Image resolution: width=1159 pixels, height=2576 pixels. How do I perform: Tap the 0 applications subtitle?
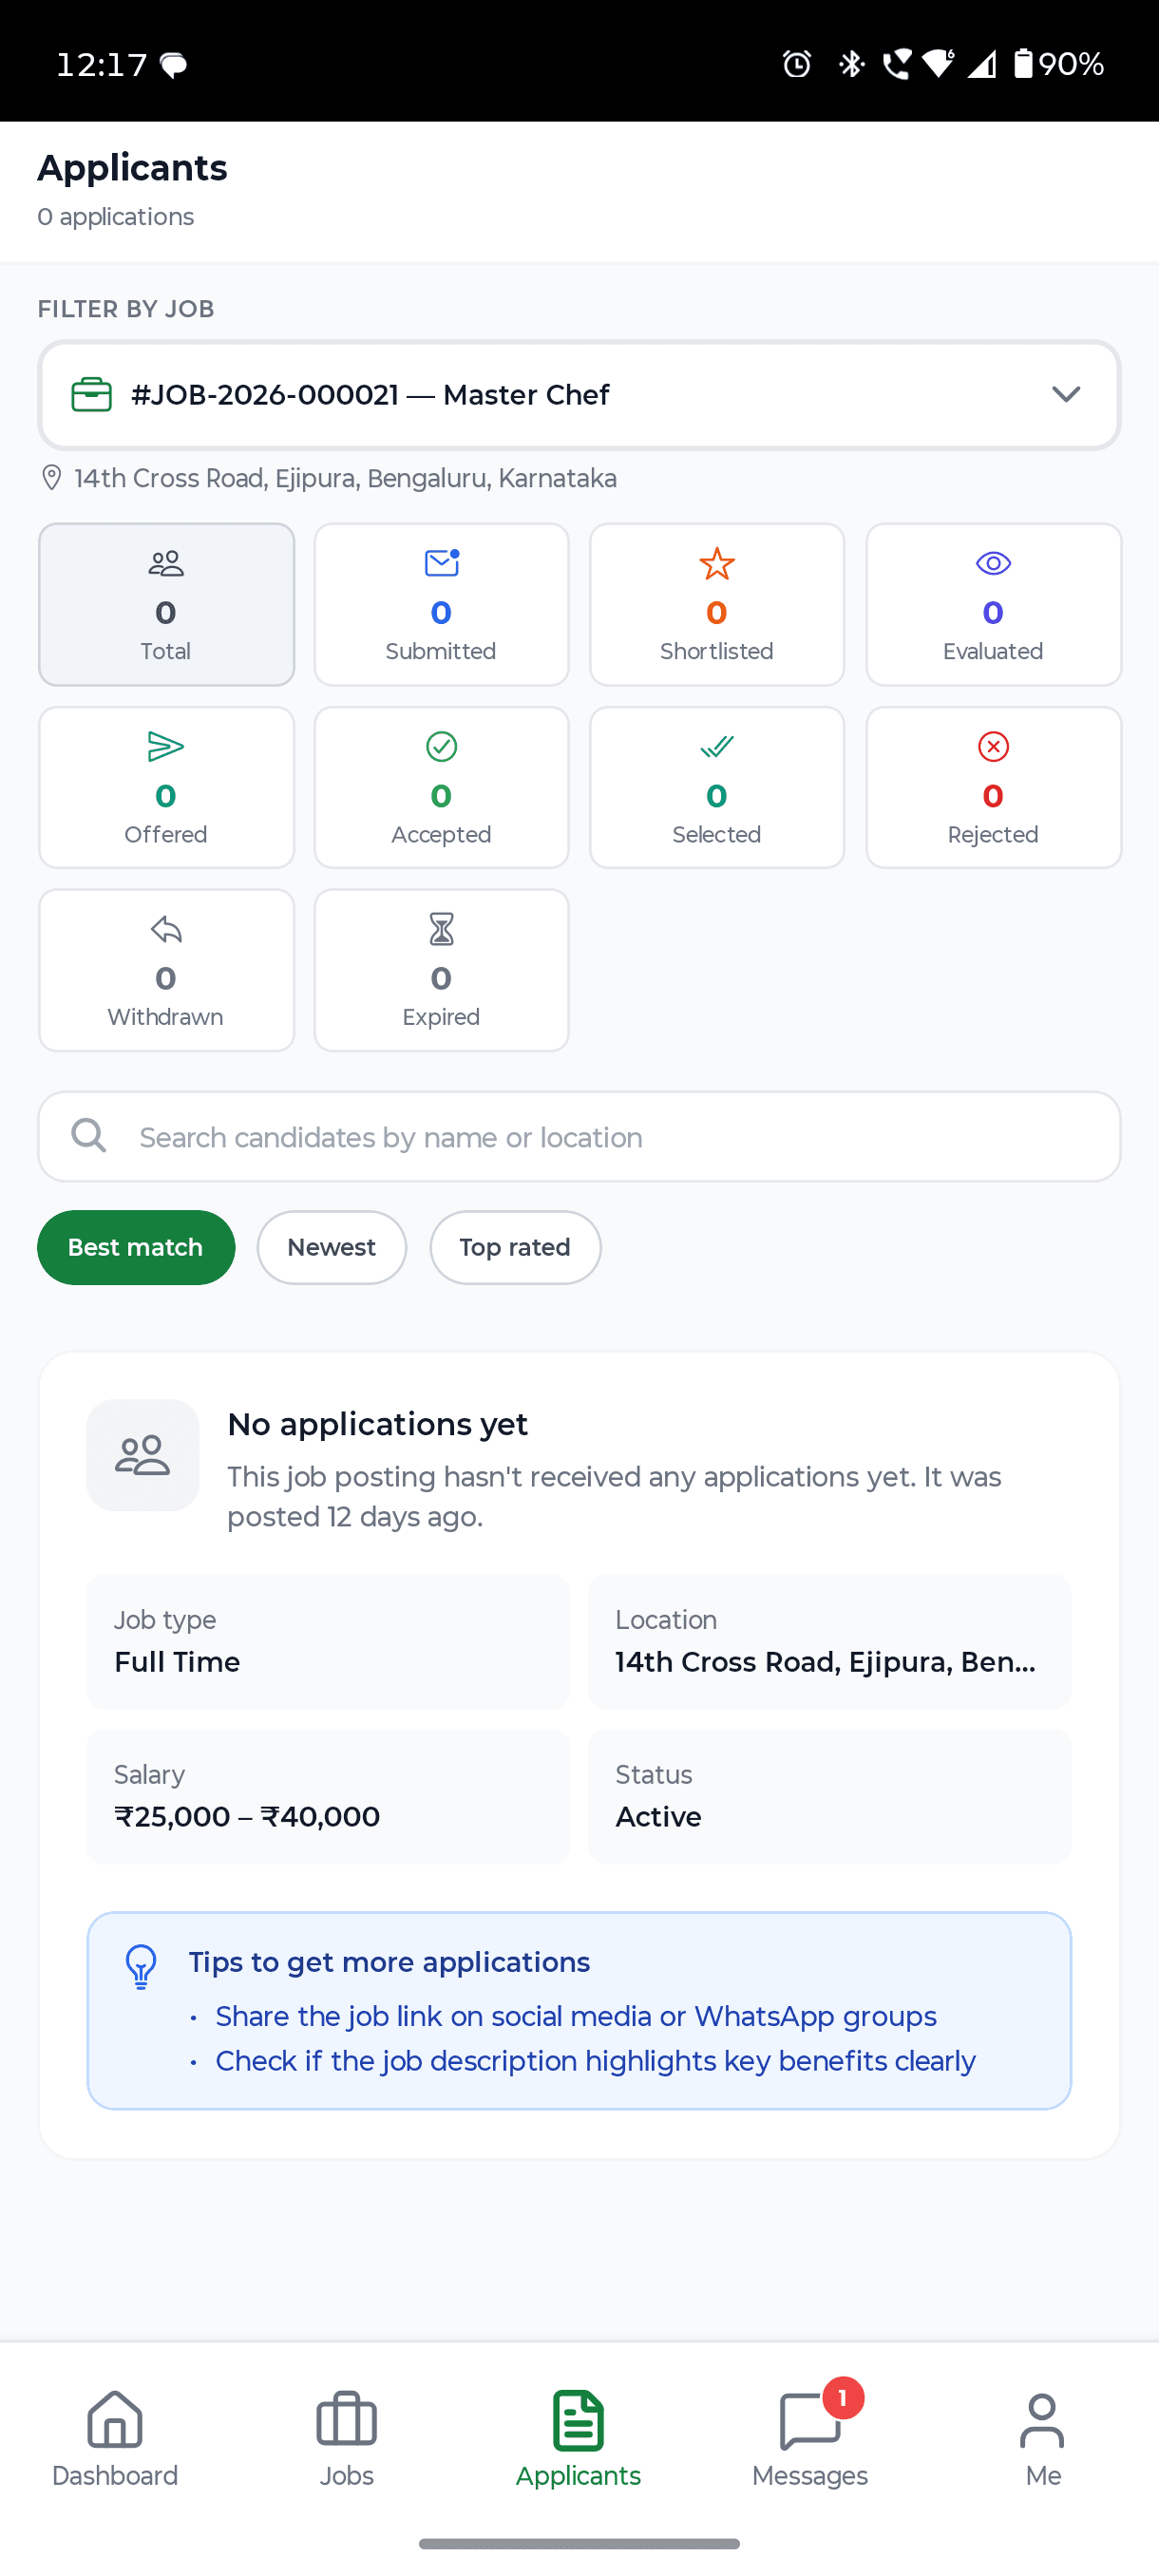[x=116, y=217]
